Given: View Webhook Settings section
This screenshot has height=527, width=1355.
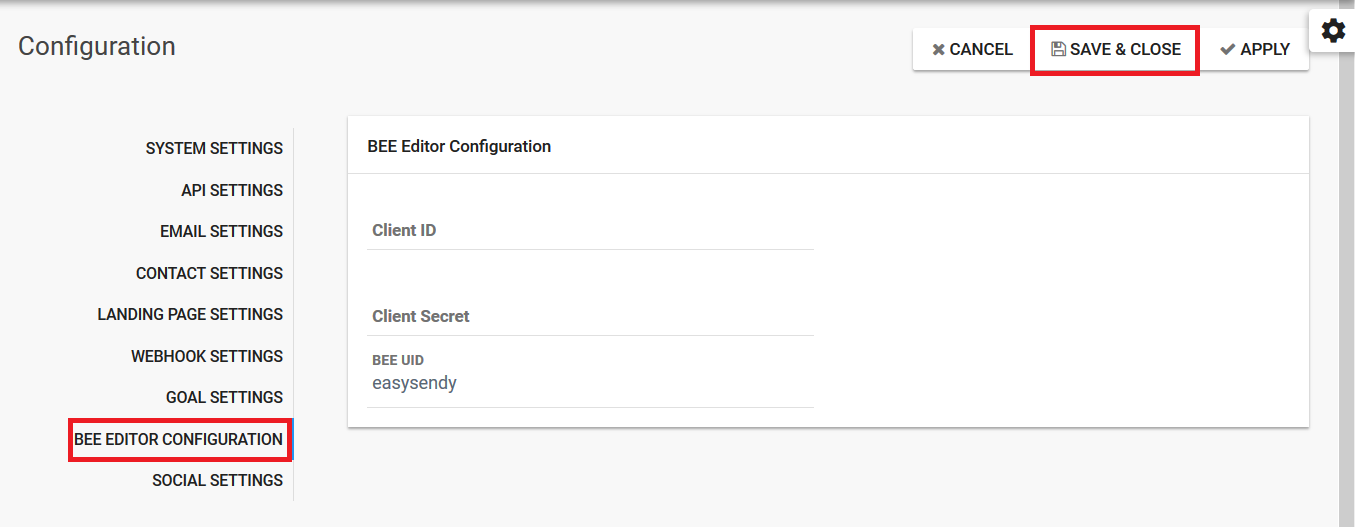Looking at the screenshot, I should point(207,356).
